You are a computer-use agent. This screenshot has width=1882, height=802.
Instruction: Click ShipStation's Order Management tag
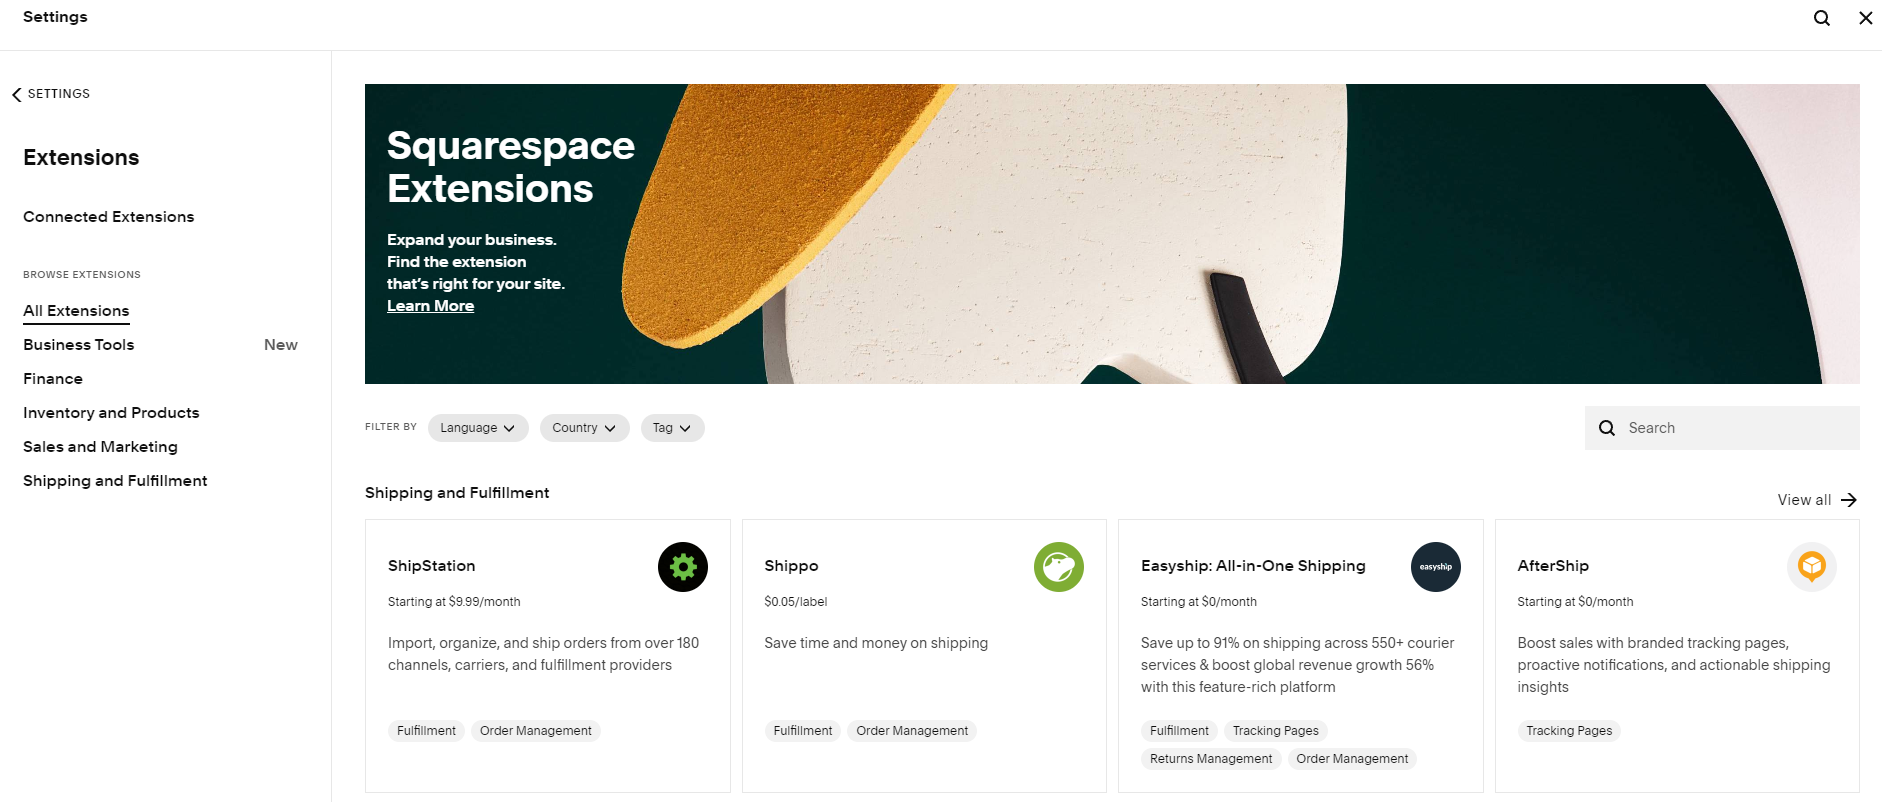(x=536, y=731)
